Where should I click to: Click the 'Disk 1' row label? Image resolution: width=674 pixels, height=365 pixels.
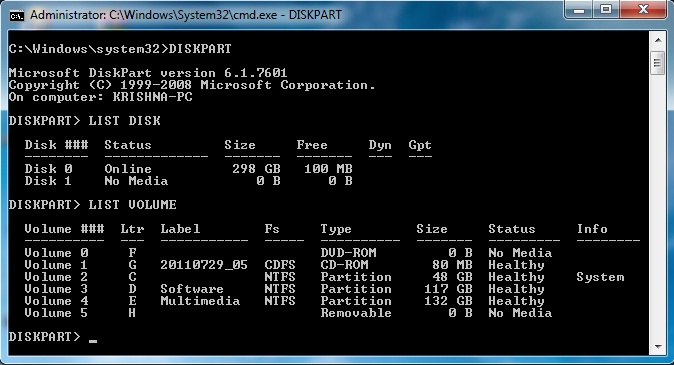tap(48, 181)
